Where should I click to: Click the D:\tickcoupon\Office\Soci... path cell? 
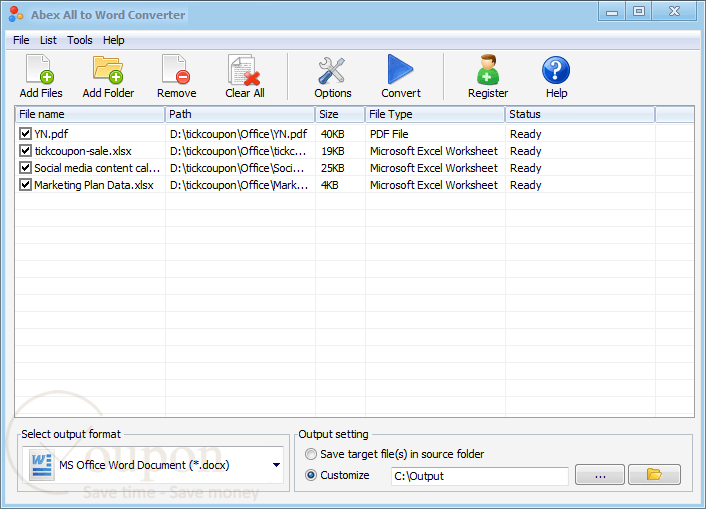click(x=237, y=168)
